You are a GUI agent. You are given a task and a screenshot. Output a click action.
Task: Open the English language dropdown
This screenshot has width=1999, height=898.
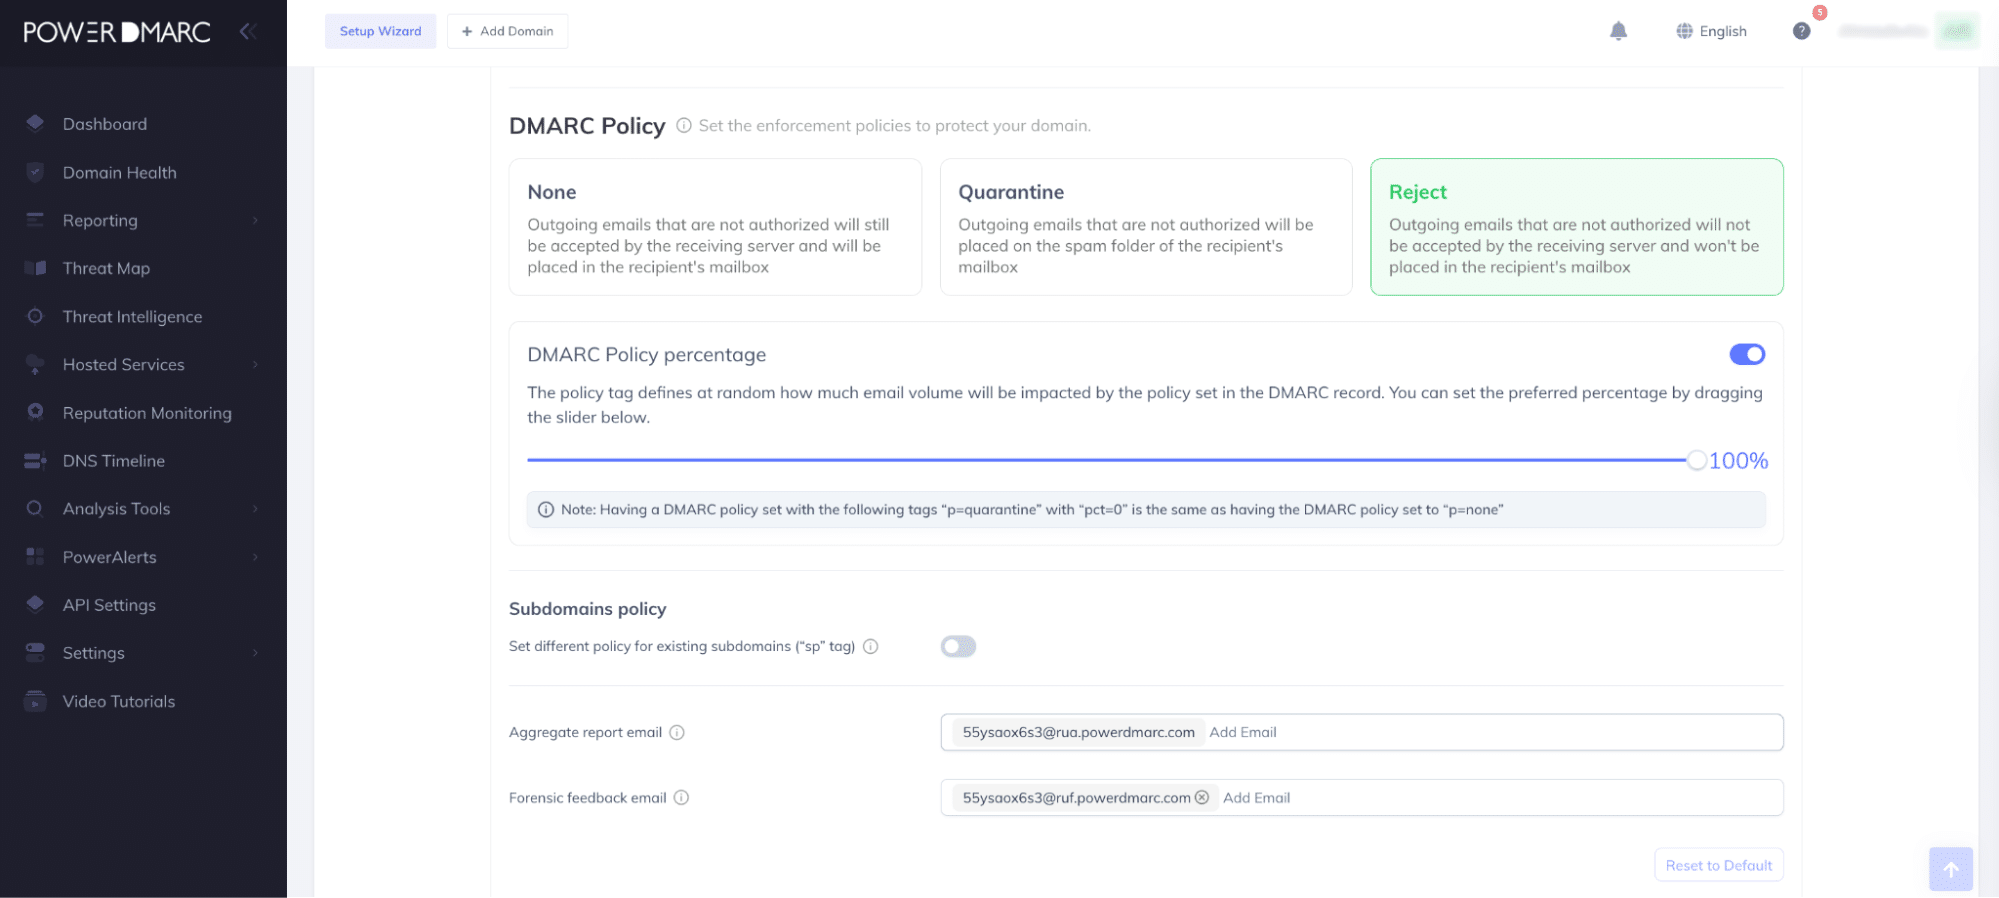pos(1711,31)
